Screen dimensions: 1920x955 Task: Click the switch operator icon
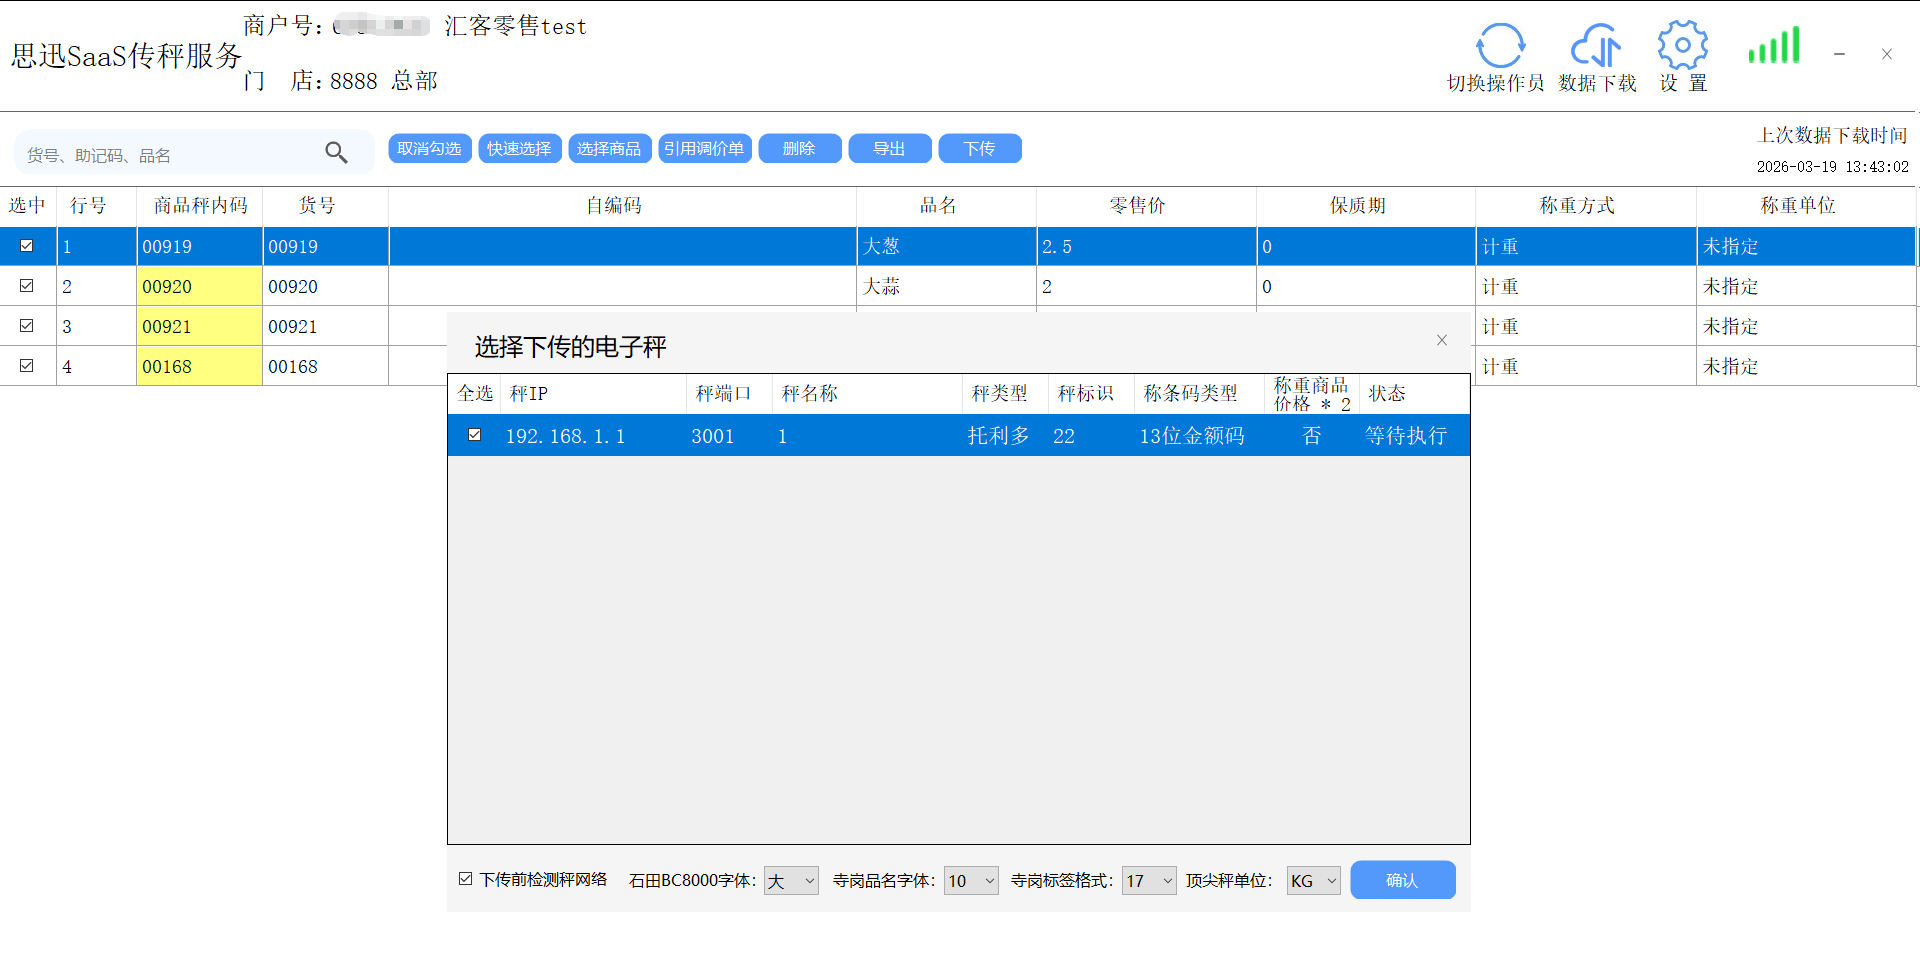[x=1500, y=47]
